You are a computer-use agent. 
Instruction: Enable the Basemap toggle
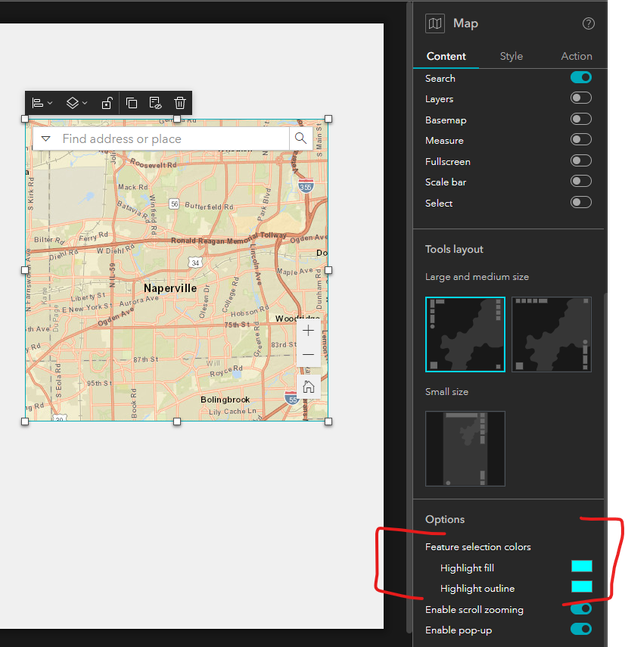point(581,119)
